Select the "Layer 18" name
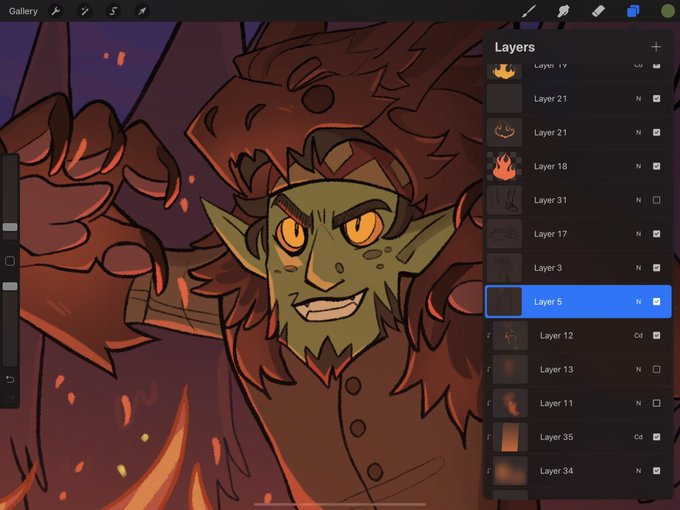The image size is (680, 510). 550,166
